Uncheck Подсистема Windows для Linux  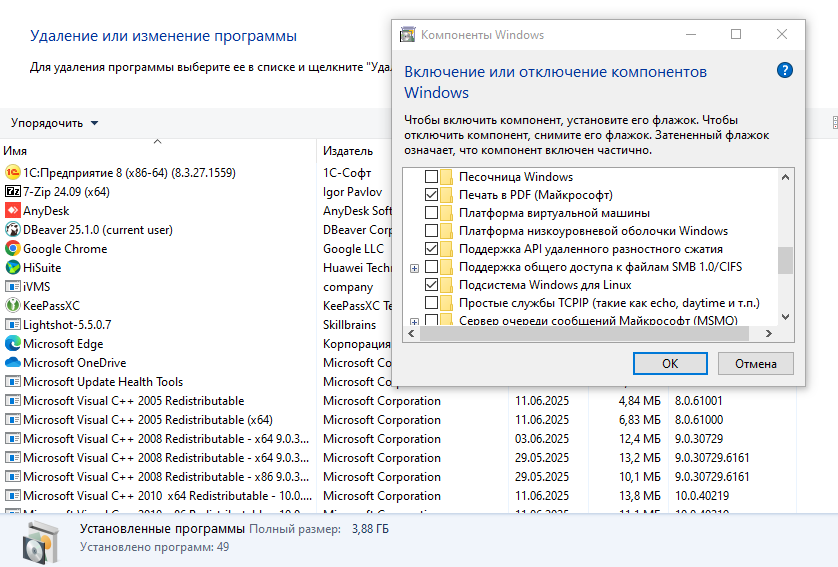pyautogui.click(x=431, y=285)
